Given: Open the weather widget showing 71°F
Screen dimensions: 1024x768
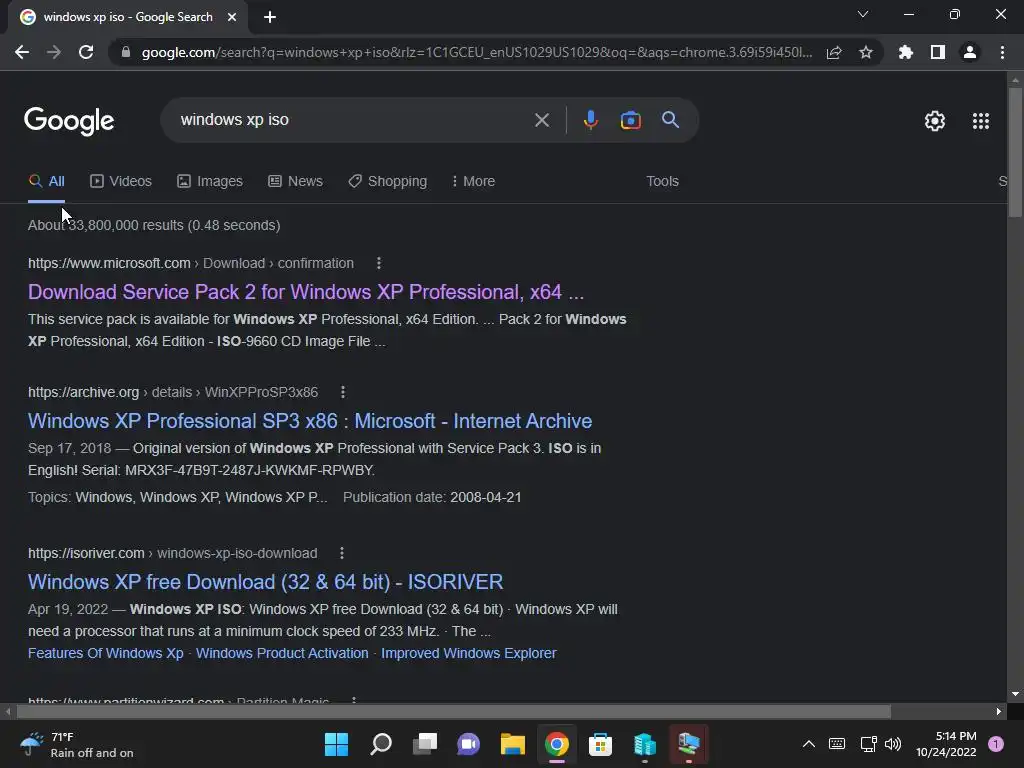Looking at the screenshot, I should coord(77,744).
